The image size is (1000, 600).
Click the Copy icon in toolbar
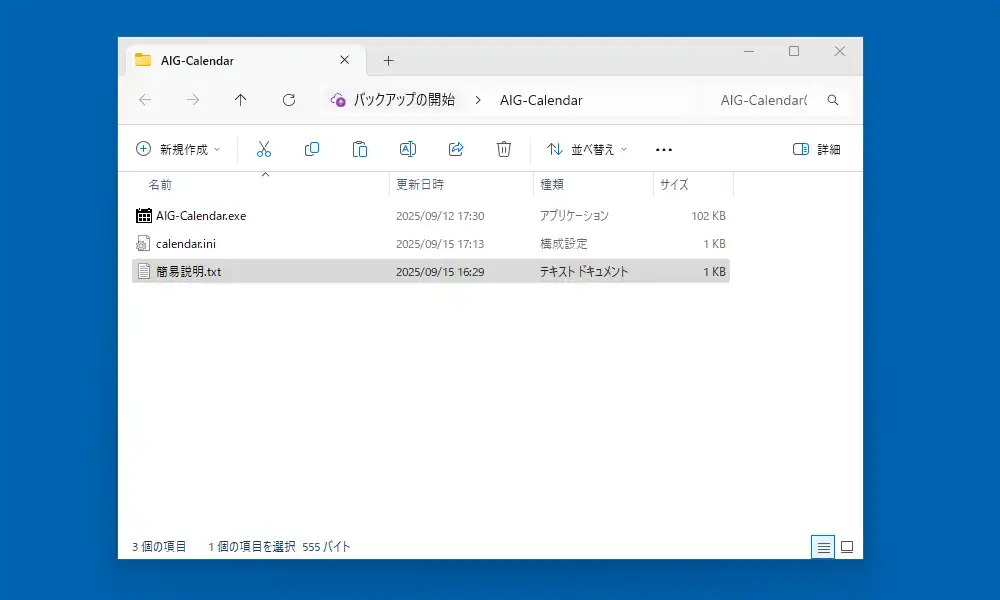pos(312,149)
